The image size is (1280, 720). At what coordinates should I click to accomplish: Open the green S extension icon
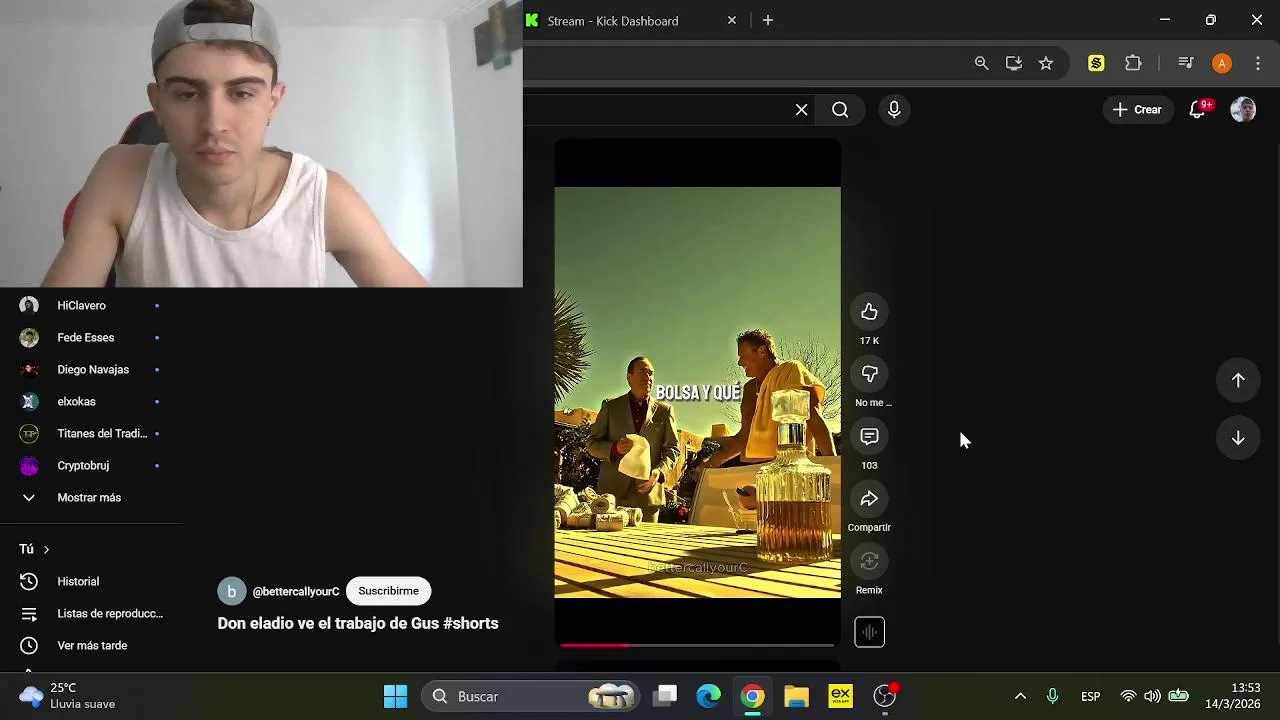point(1096,63)
